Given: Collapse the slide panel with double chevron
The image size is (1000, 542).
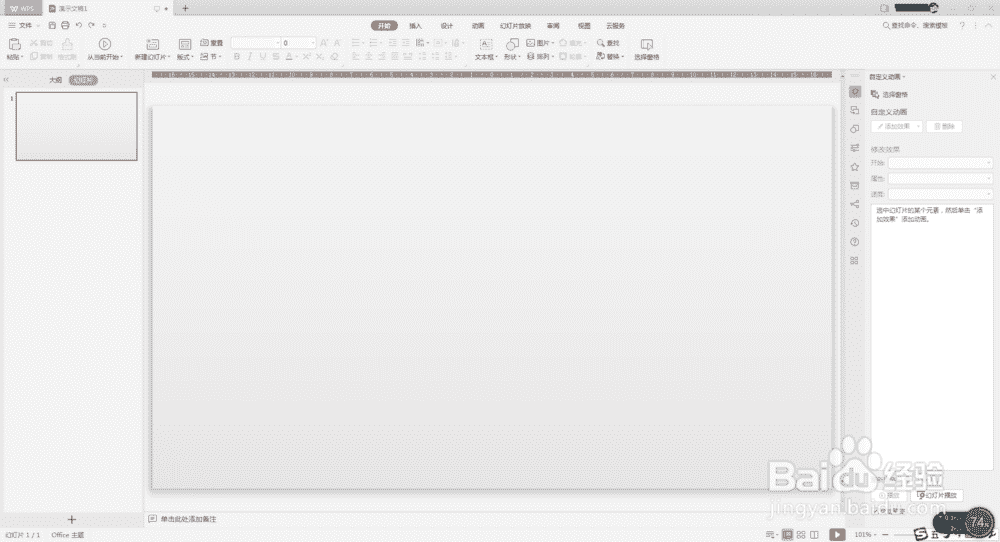Looking at the screenshot, I should point(6,80).
